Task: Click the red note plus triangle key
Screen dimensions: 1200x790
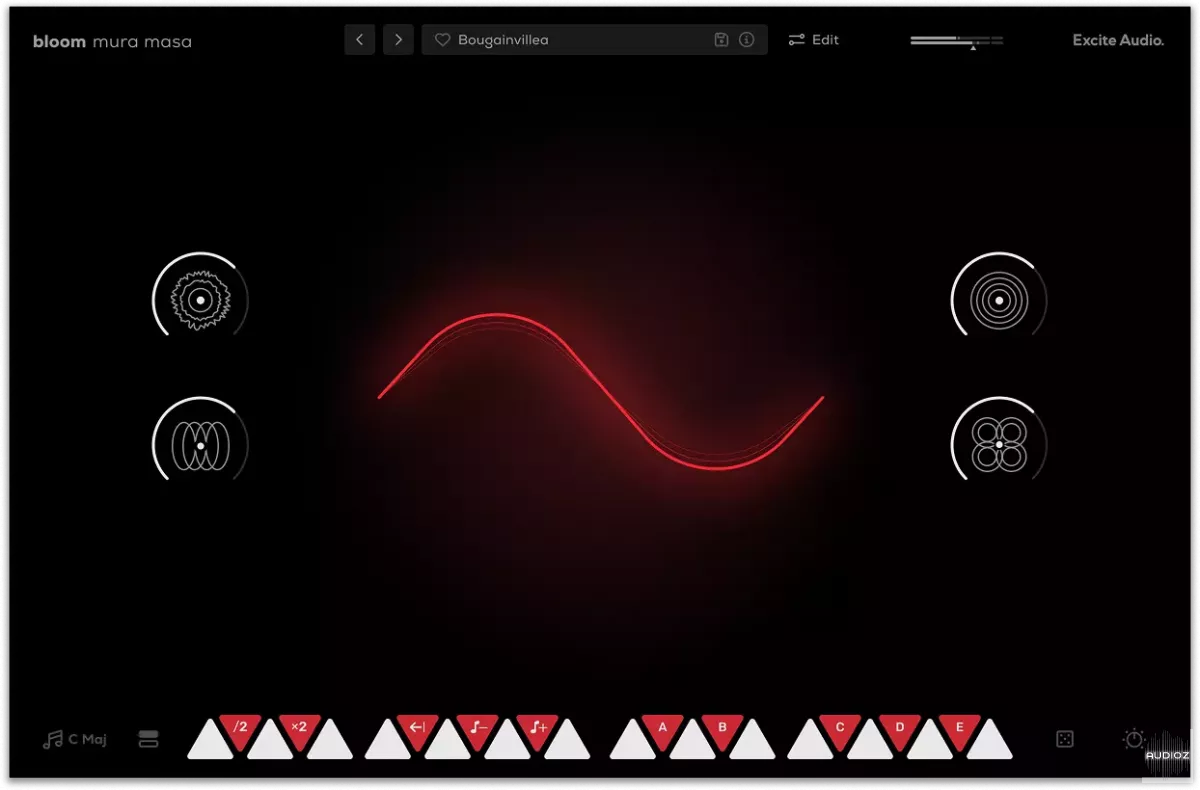Action: coord(537,727)
